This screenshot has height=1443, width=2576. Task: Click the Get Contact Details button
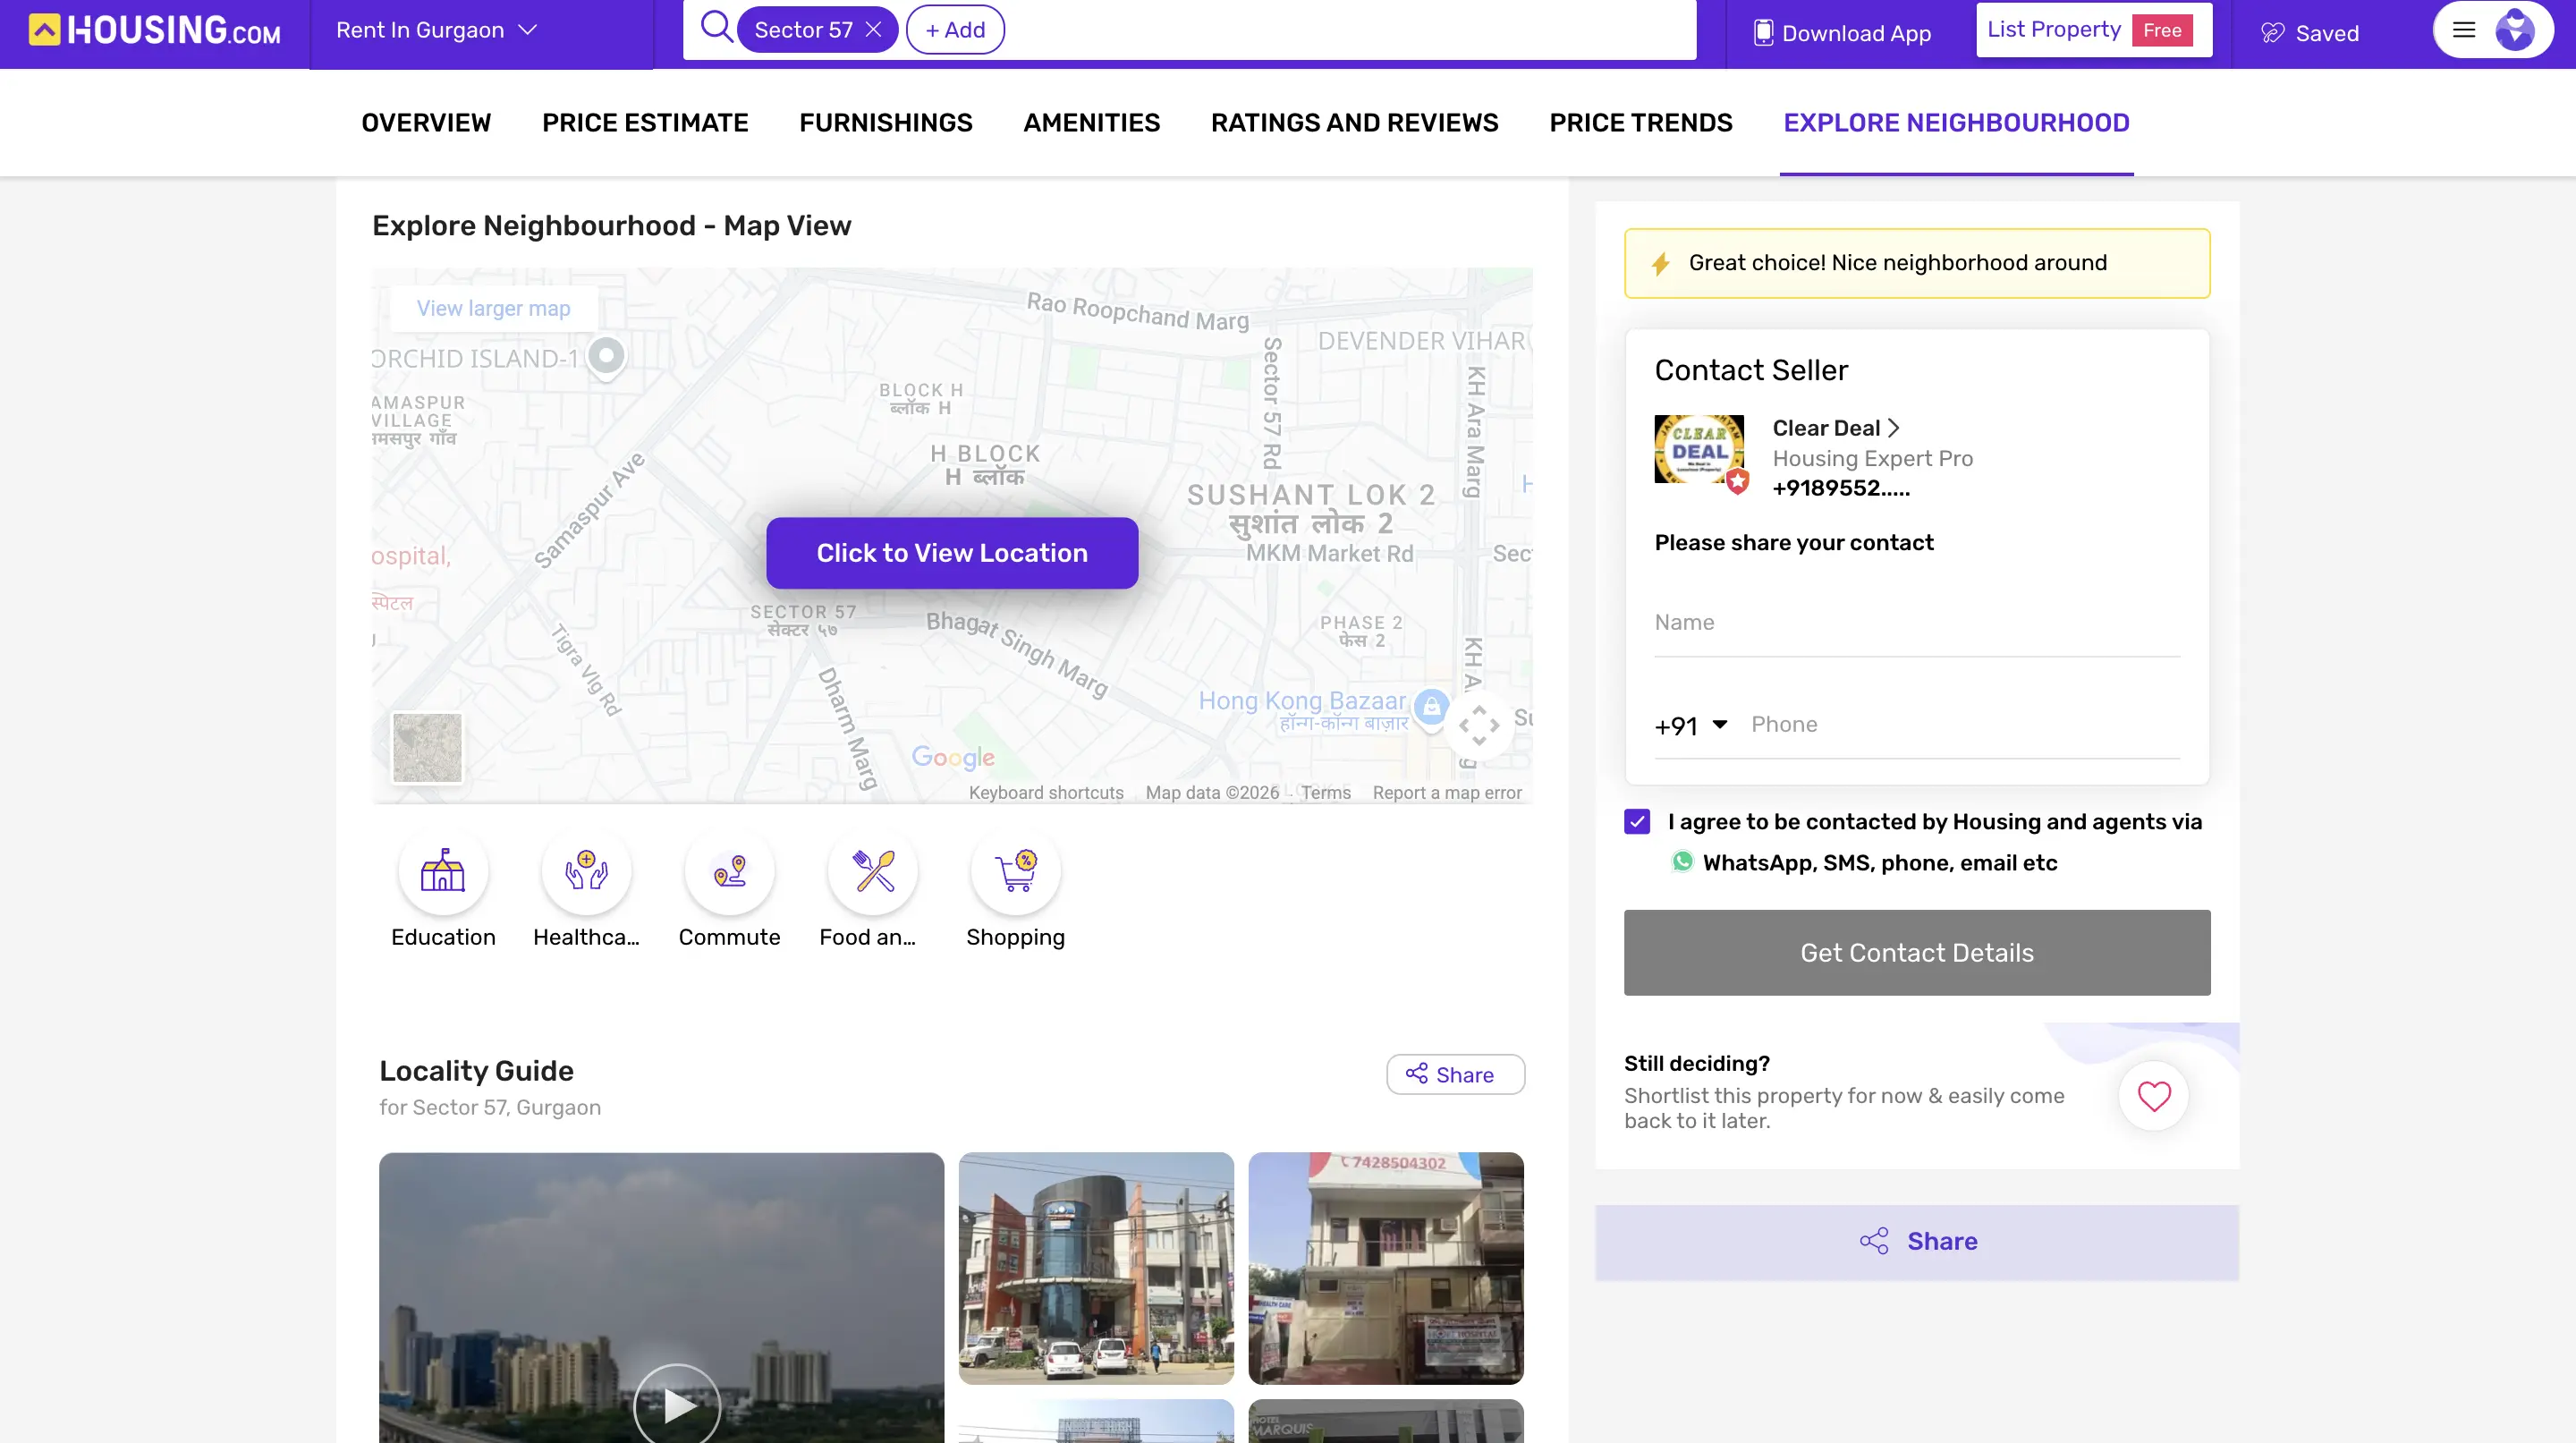pyautogui.click(x=1916, y=952)
